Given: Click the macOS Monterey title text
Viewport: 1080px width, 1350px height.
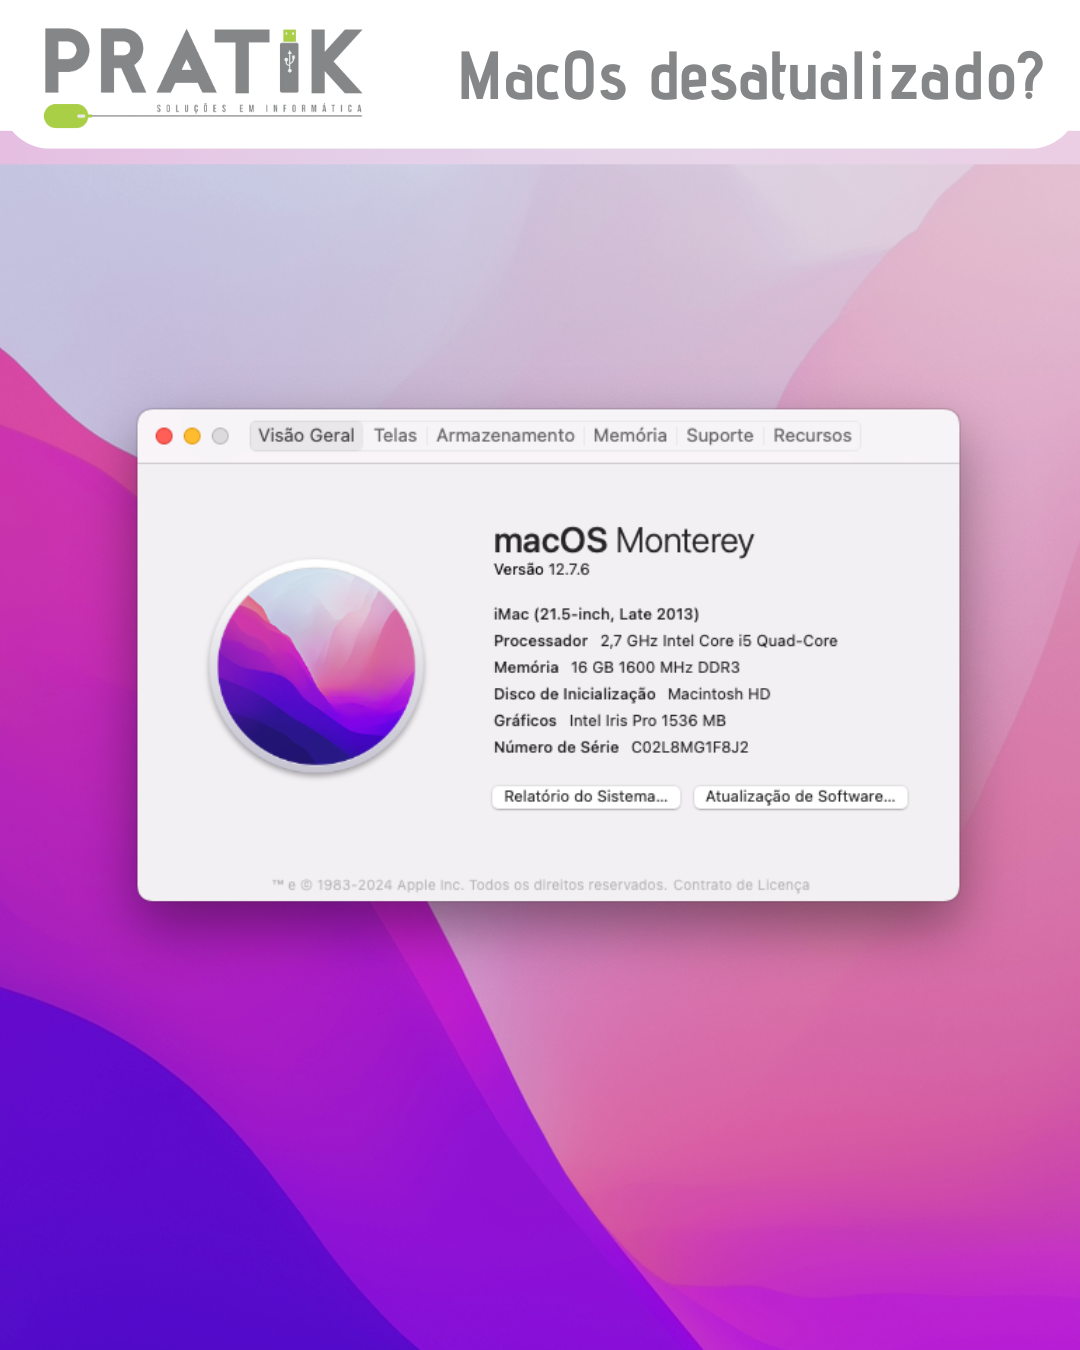Looking at the screenshot, I should pyautogui.click(x=623, y=541).
